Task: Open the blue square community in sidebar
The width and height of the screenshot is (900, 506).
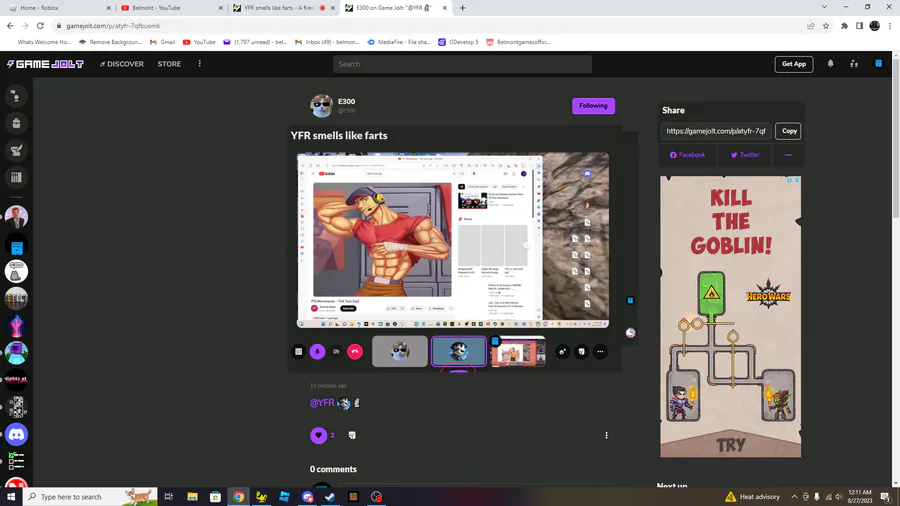Action: coord(16,247)
